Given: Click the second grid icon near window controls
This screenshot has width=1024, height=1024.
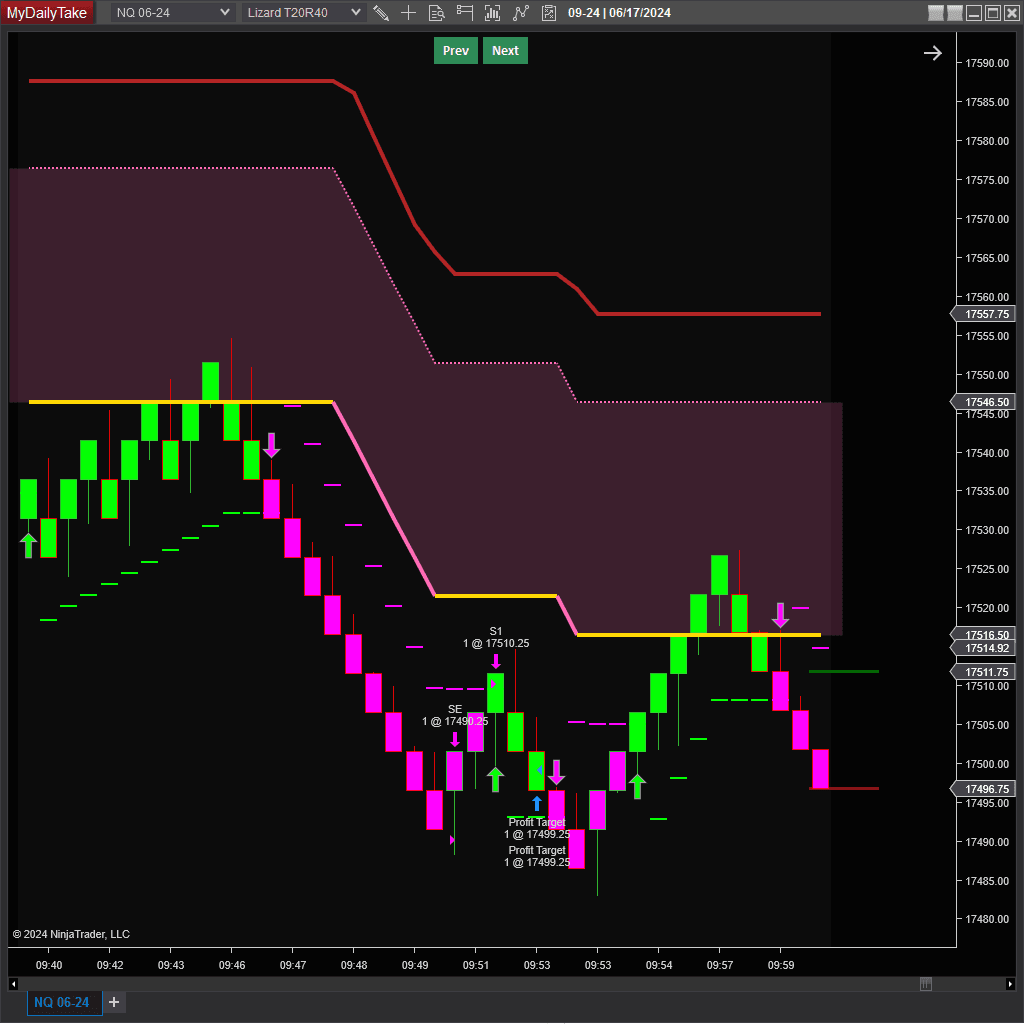Looking at the screenshot, I should (956, 13).
